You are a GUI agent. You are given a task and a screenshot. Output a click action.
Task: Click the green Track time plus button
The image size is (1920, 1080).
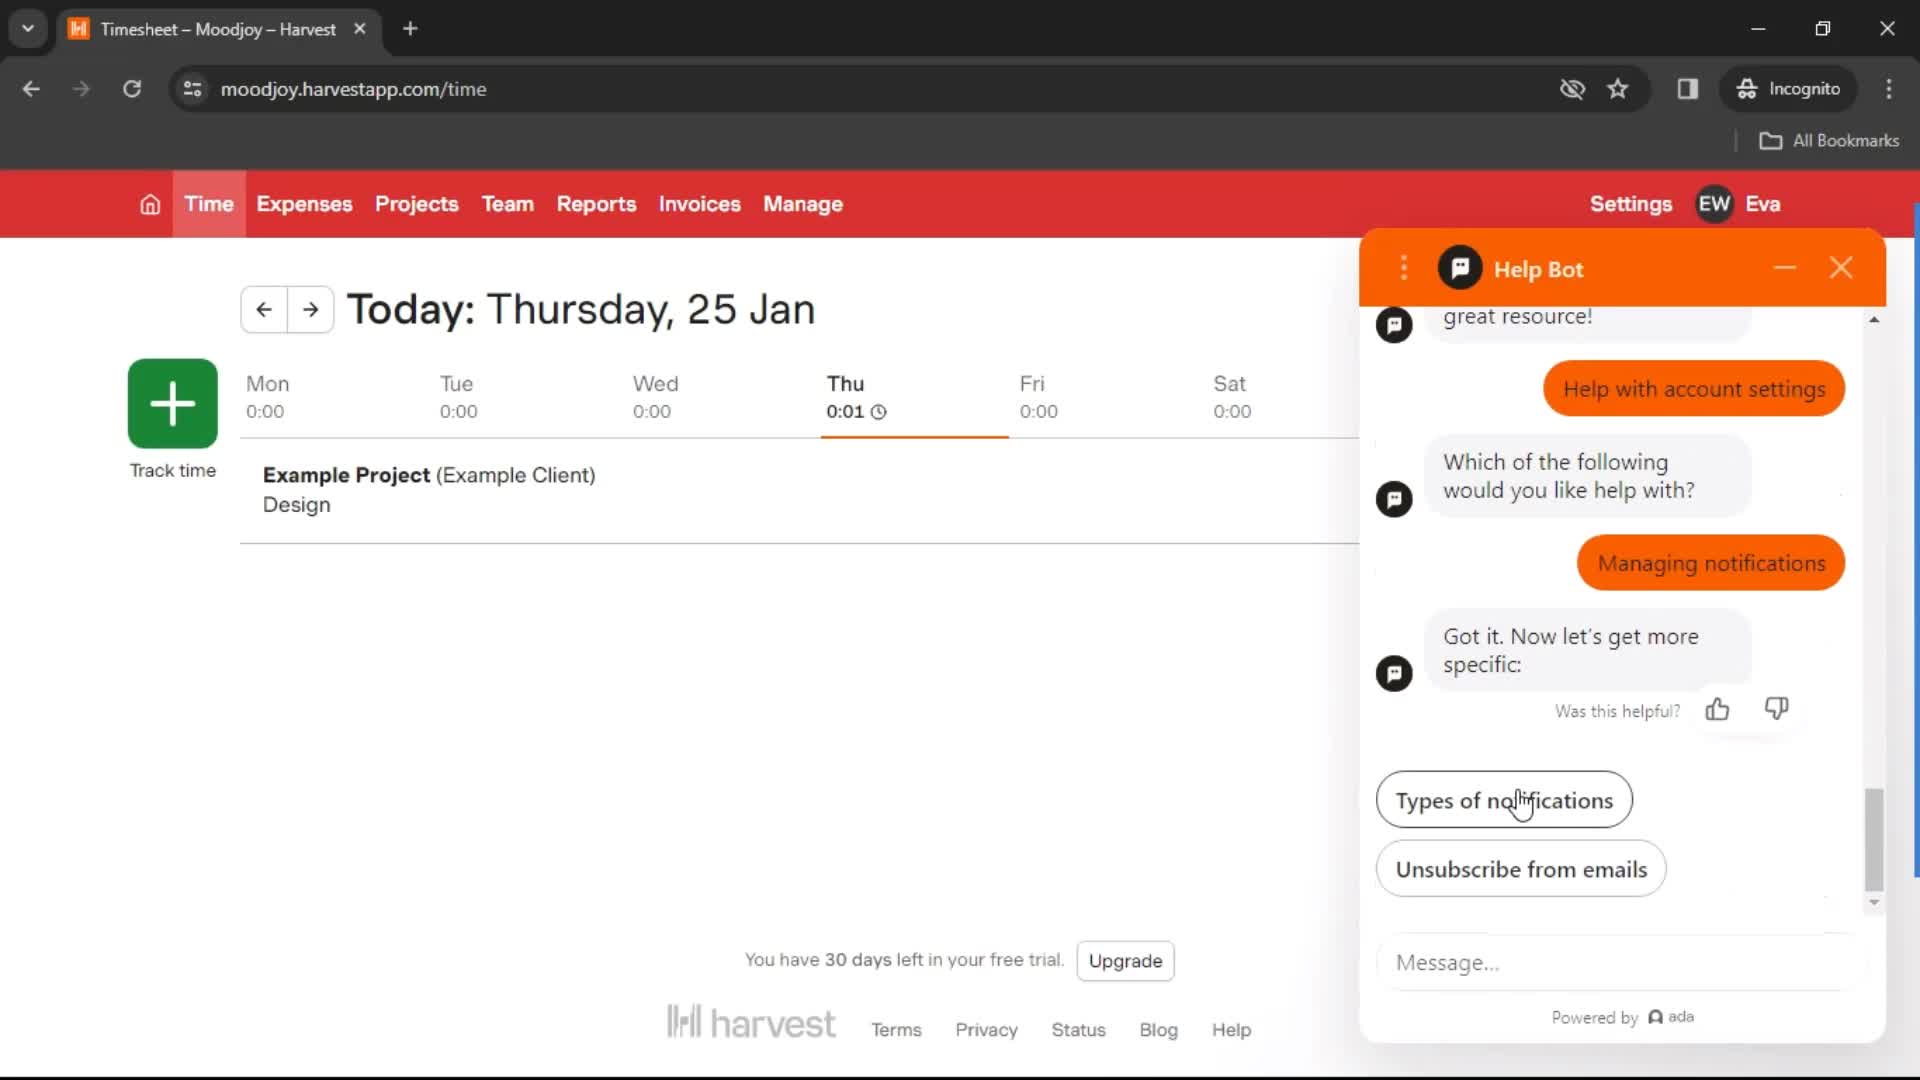point(173,403)
